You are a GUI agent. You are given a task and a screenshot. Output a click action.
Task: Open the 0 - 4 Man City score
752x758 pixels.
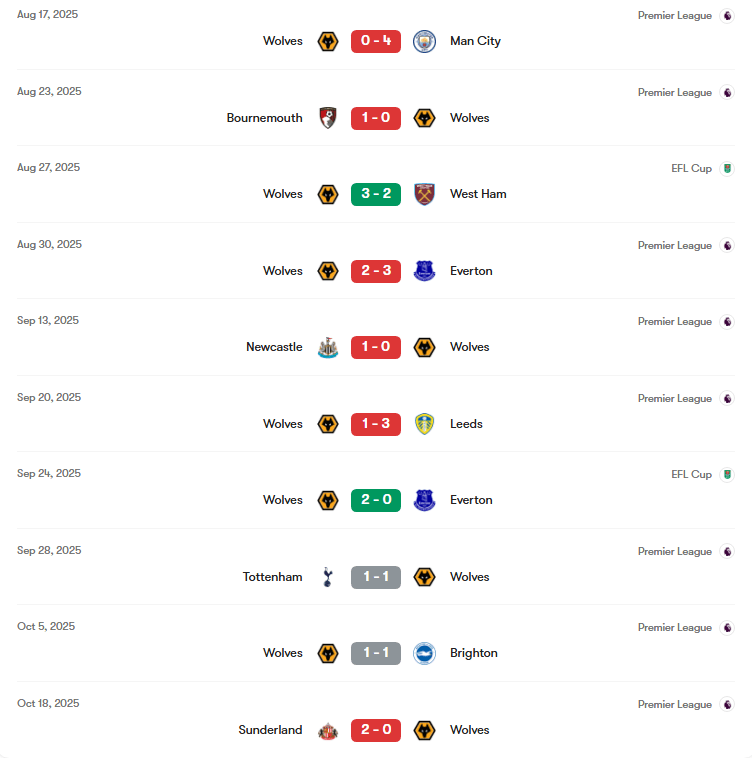[x=376, y=41]
